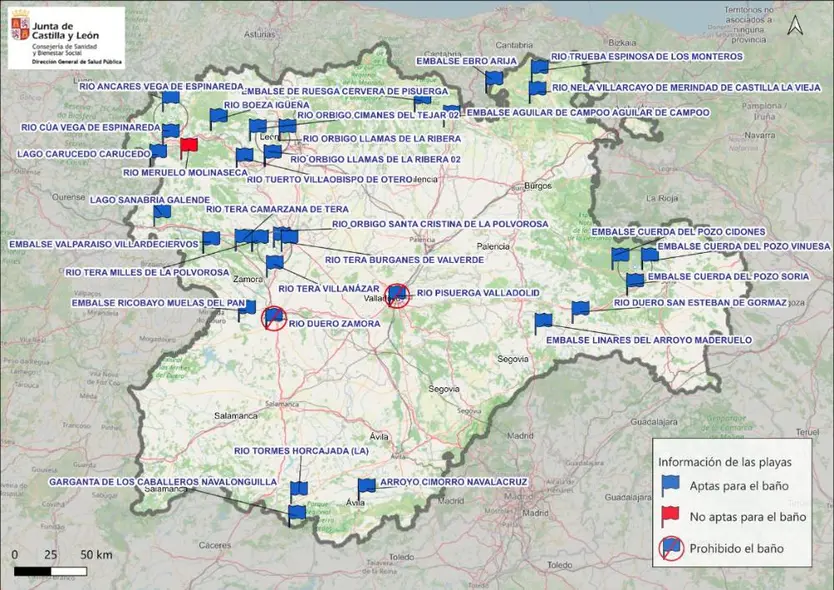
Task: Click the north arrow compass icon
Action: 795,25
